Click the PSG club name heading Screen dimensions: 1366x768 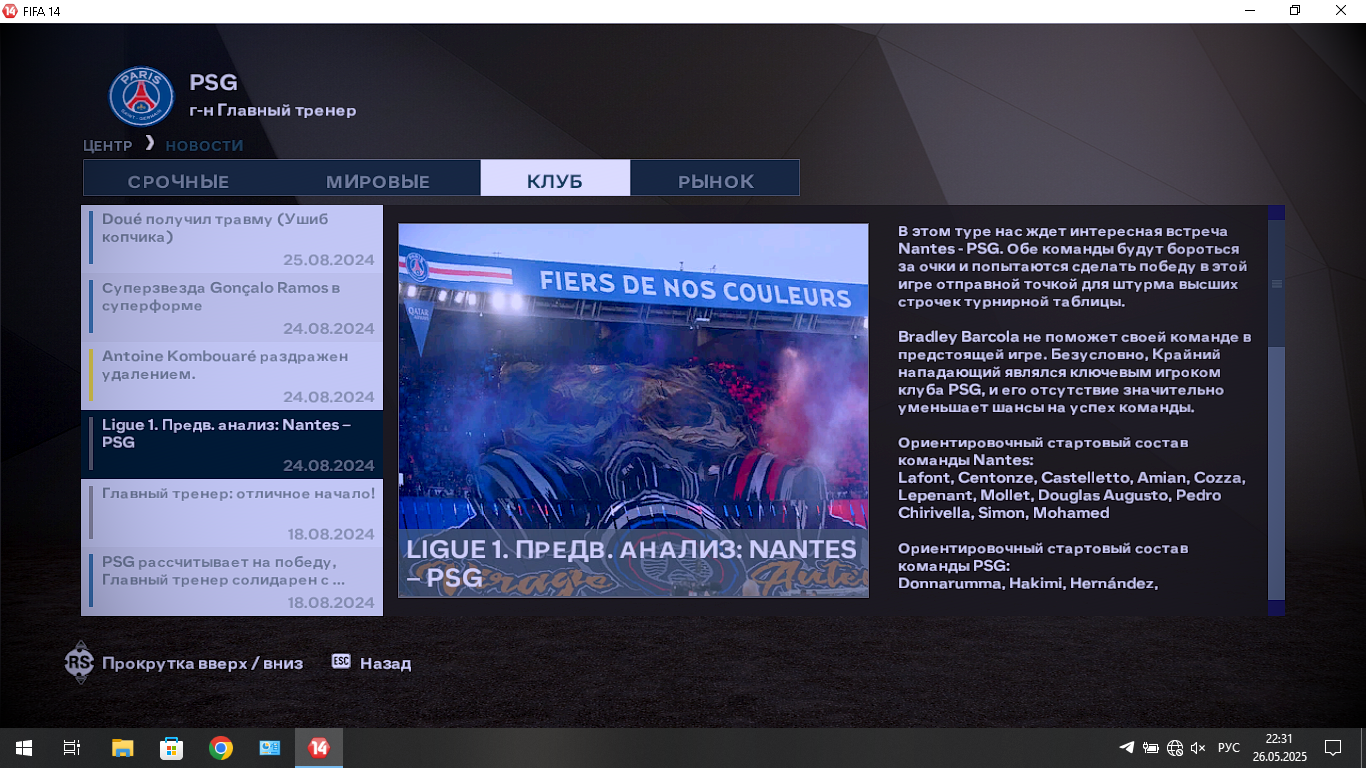pos(213,82)
